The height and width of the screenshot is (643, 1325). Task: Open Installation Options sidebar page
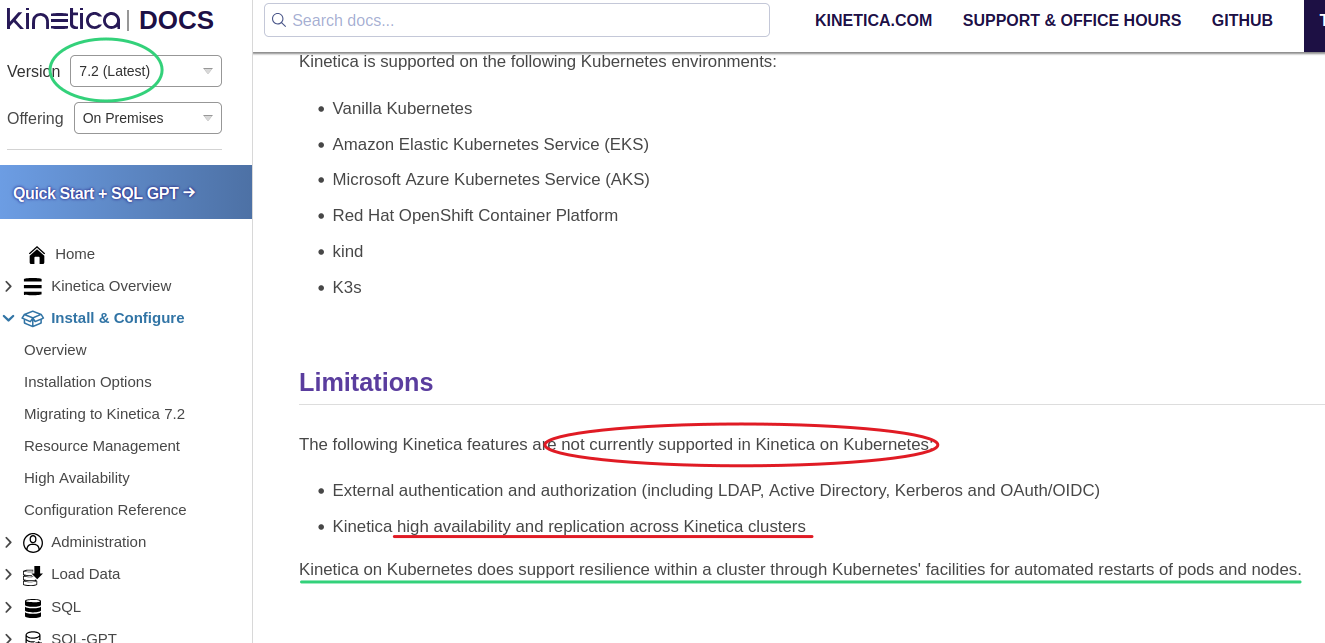click(88, 382)
